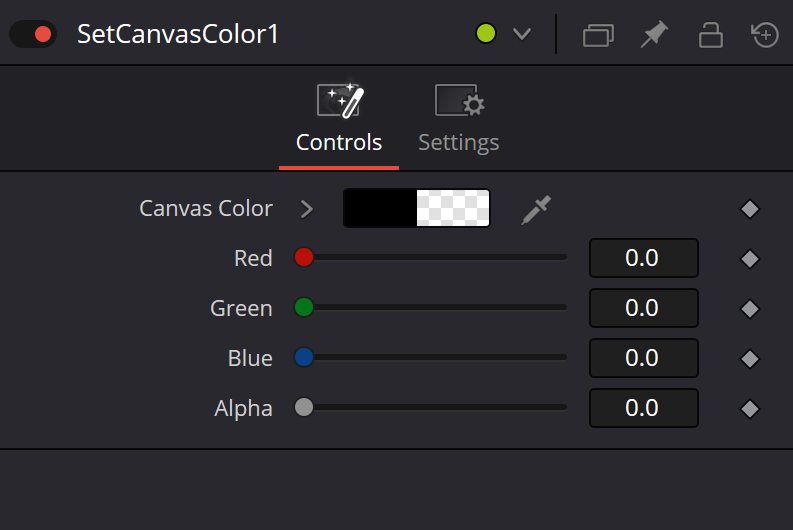Click the reset settings history icon
This screenshot has width=793, height=530.
pos(765,35)
